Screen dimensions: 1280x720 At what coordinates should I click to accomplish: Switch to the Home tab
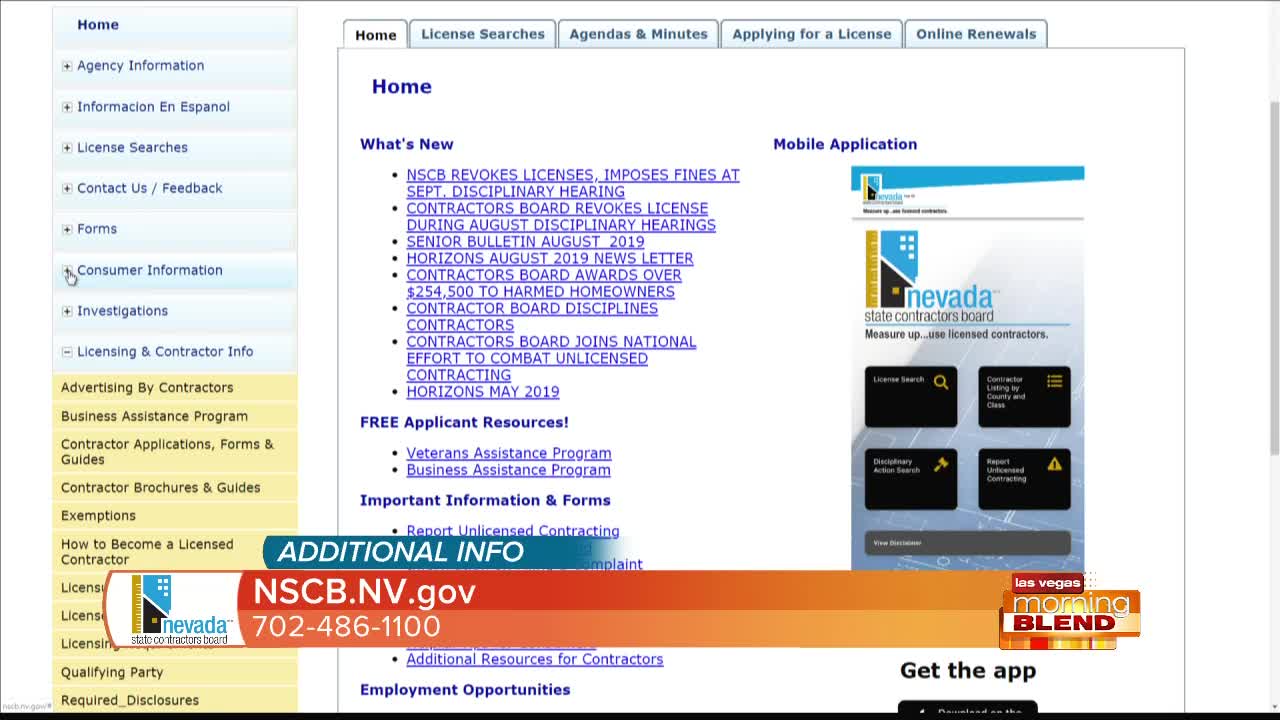pyautogui.click(x=375, y=34)
